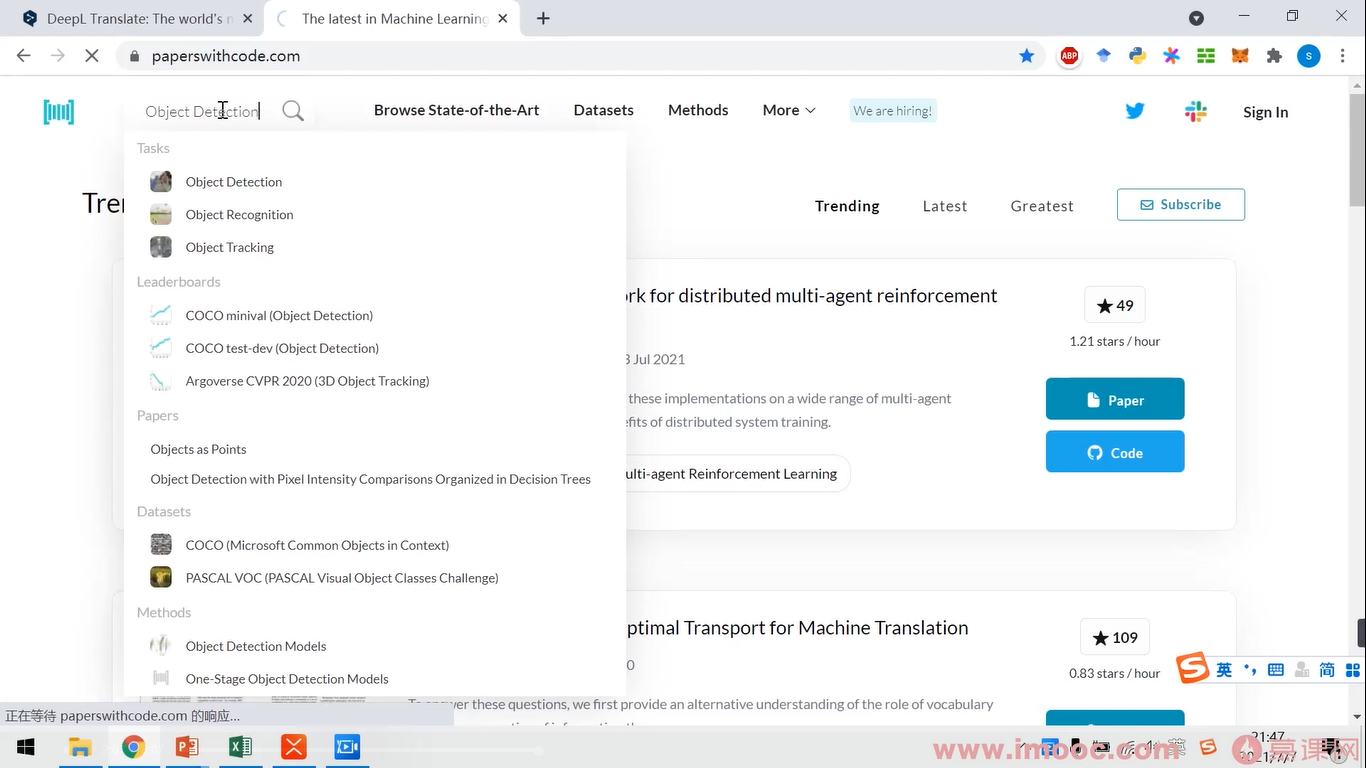Click the We are hiring! badge
The image size is (1366, 768).
(893, 111)
